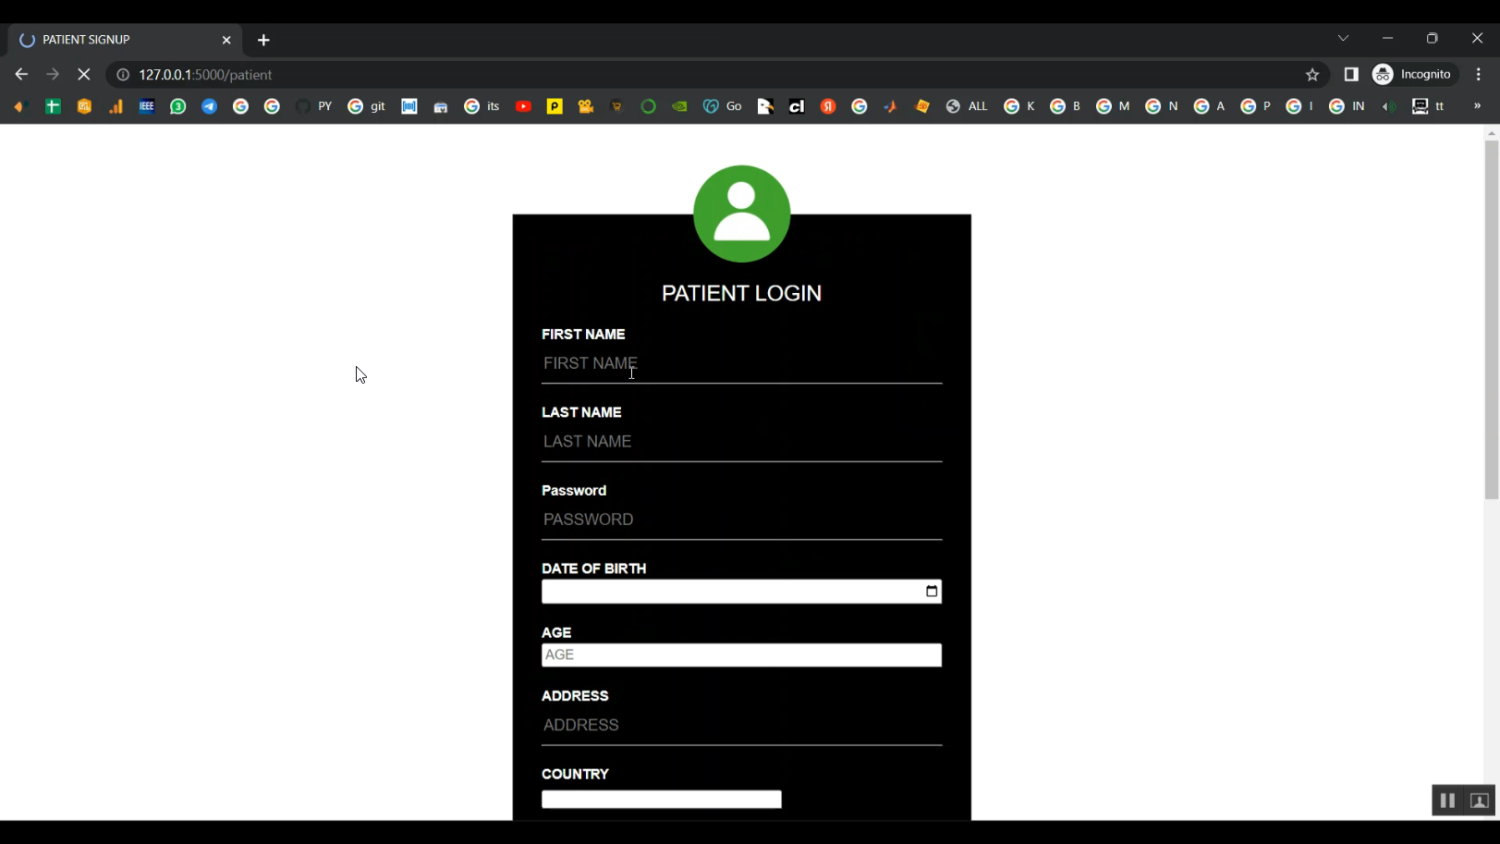
Task: Open the Nvidia bookmark
Action: (680, 106)
